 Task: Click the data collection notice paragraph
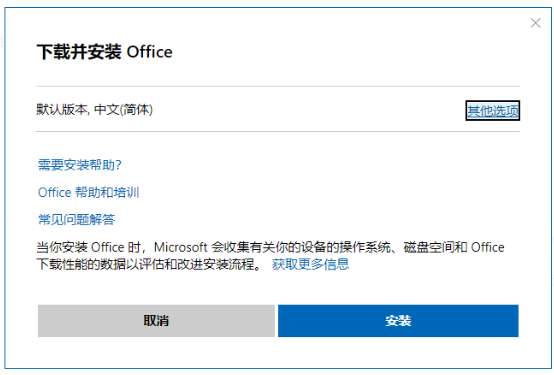(271, 256)
